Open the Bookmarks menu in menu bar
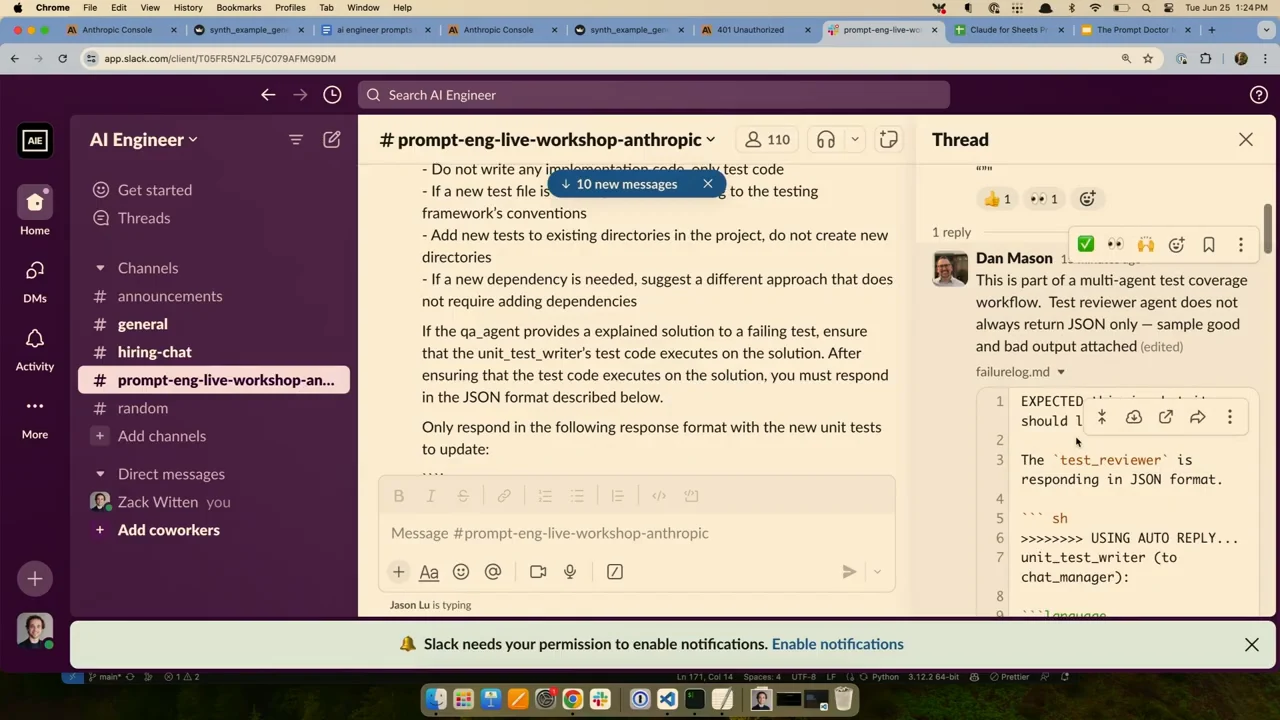Image resolution: width=1280 pixels, height=720 pixels. click(x=238, y=7)
